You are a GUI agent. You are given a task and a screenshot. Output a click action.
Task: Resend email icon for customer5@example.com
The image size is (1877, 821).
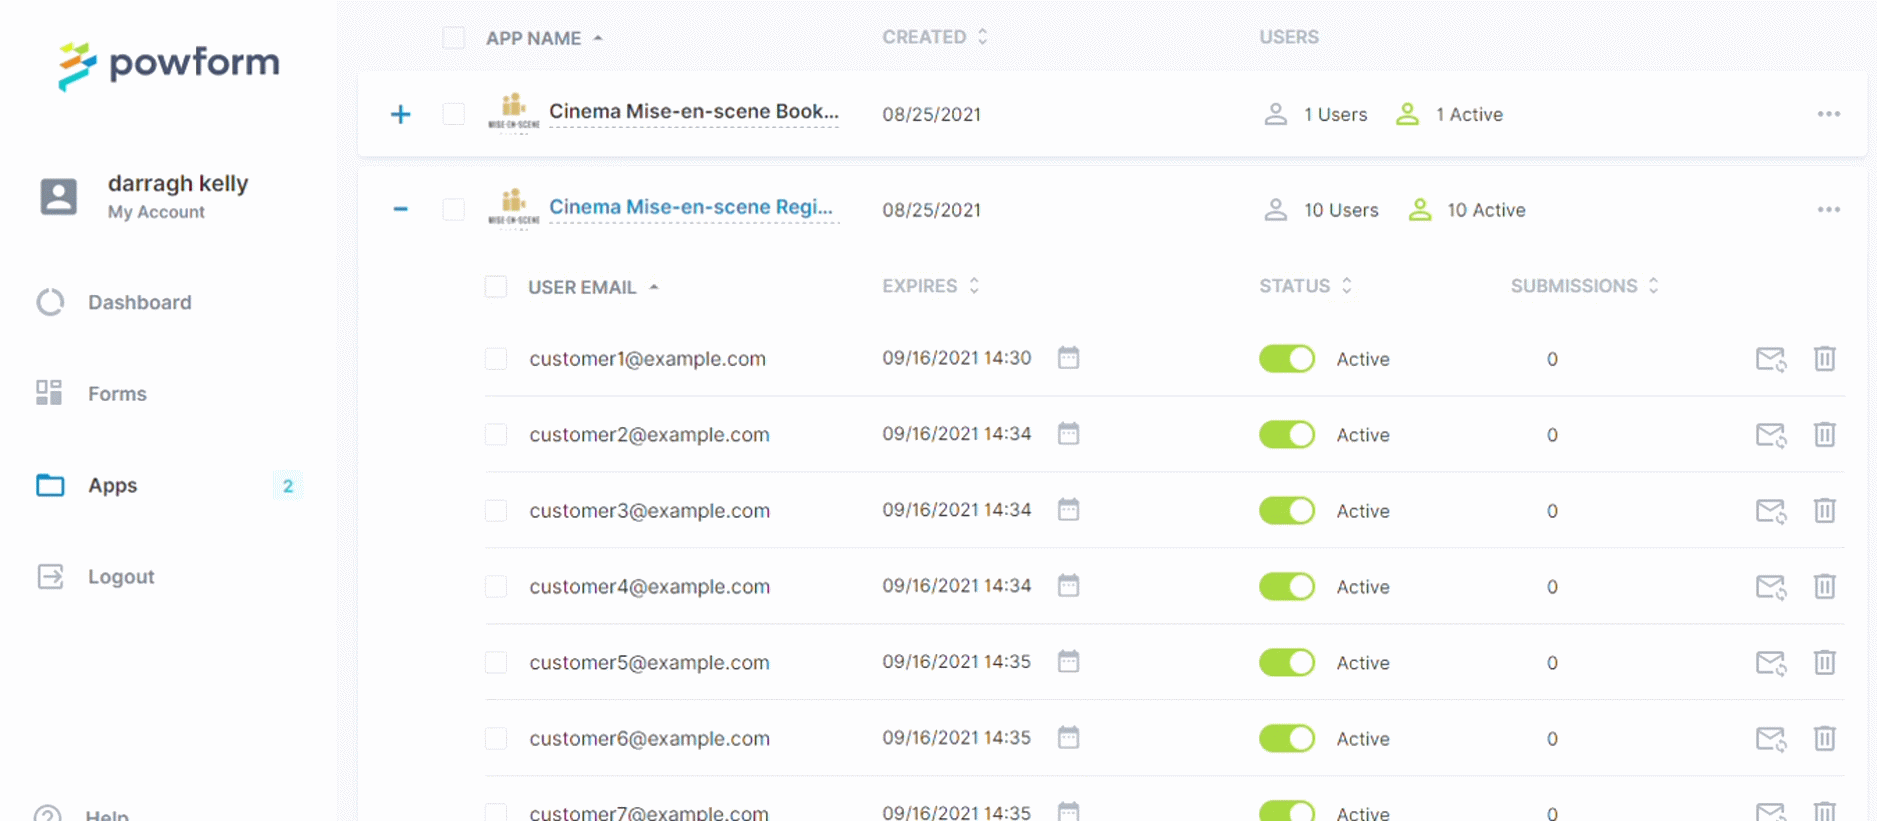pyautogui.click(x=1771, y=662)
